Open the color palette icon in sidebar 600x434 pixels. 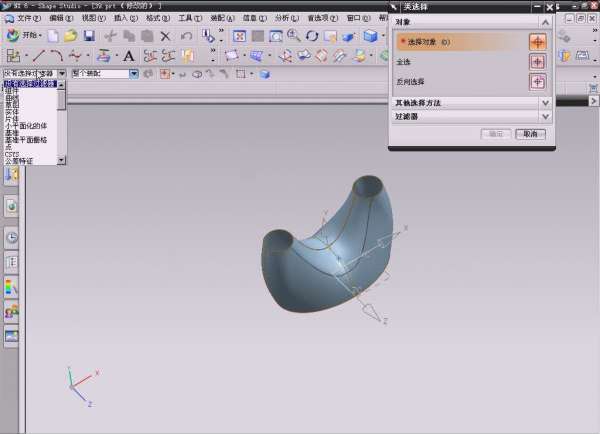12,287
